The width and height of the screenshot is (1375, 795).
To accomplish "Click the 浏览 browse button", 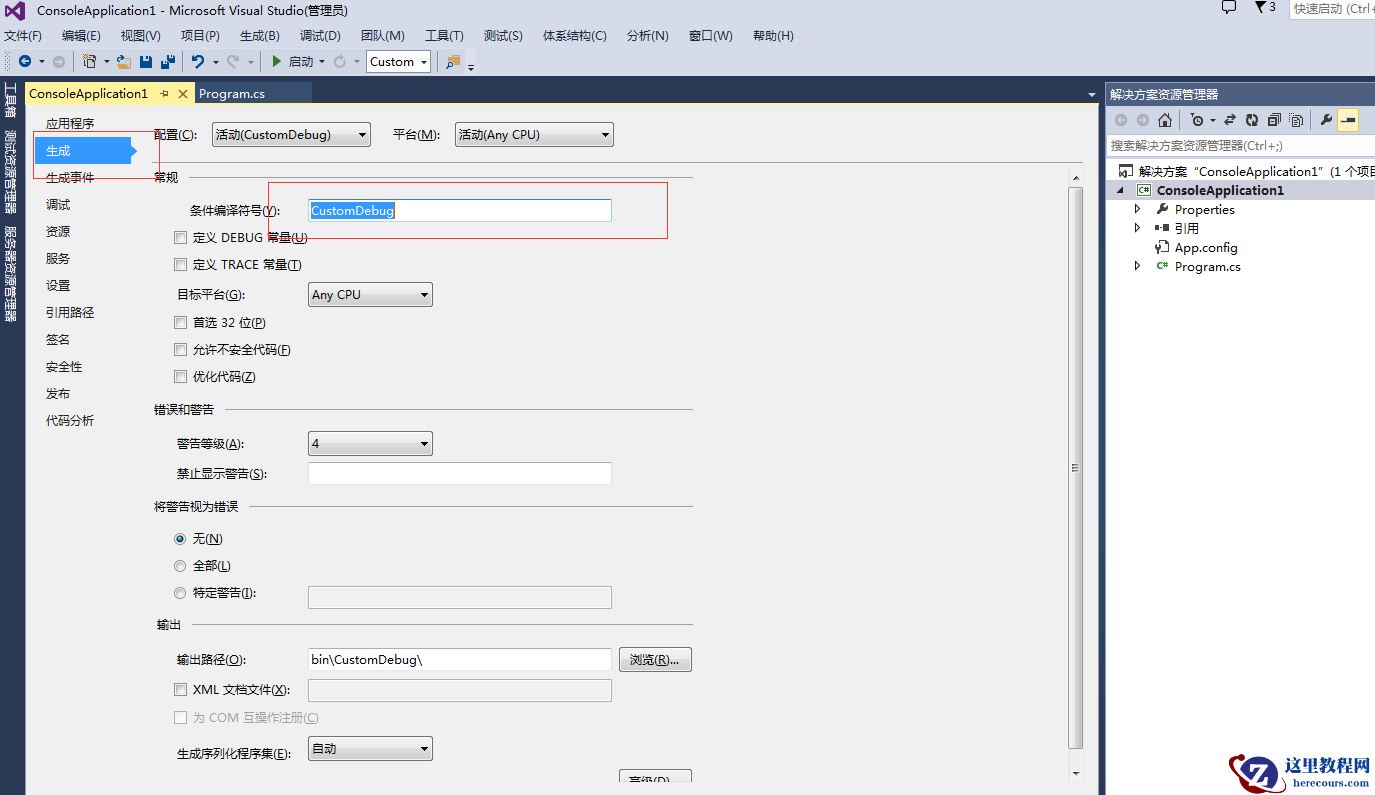I will coord(655,660).
